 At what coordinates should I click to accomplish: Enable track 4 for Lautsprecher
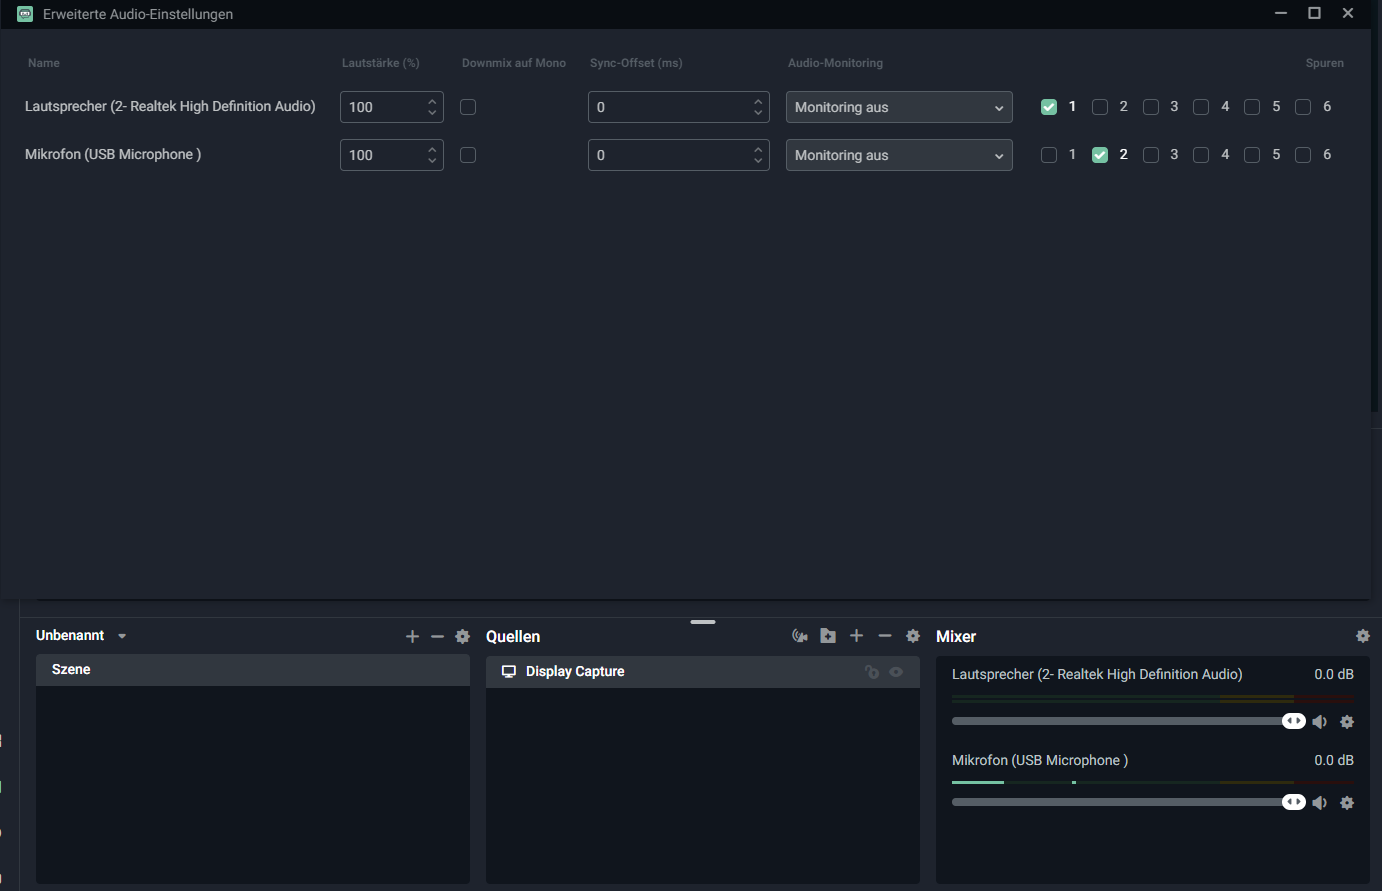pyautogui.click(x=1201, y=107)
